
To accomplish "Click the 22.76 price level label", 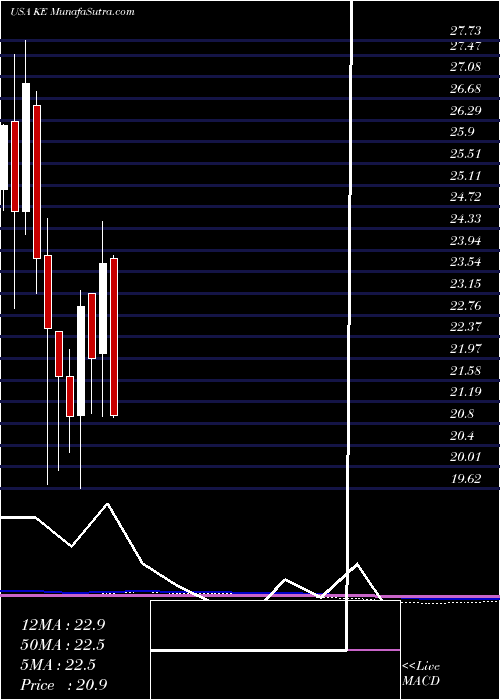I will [466, 306].
